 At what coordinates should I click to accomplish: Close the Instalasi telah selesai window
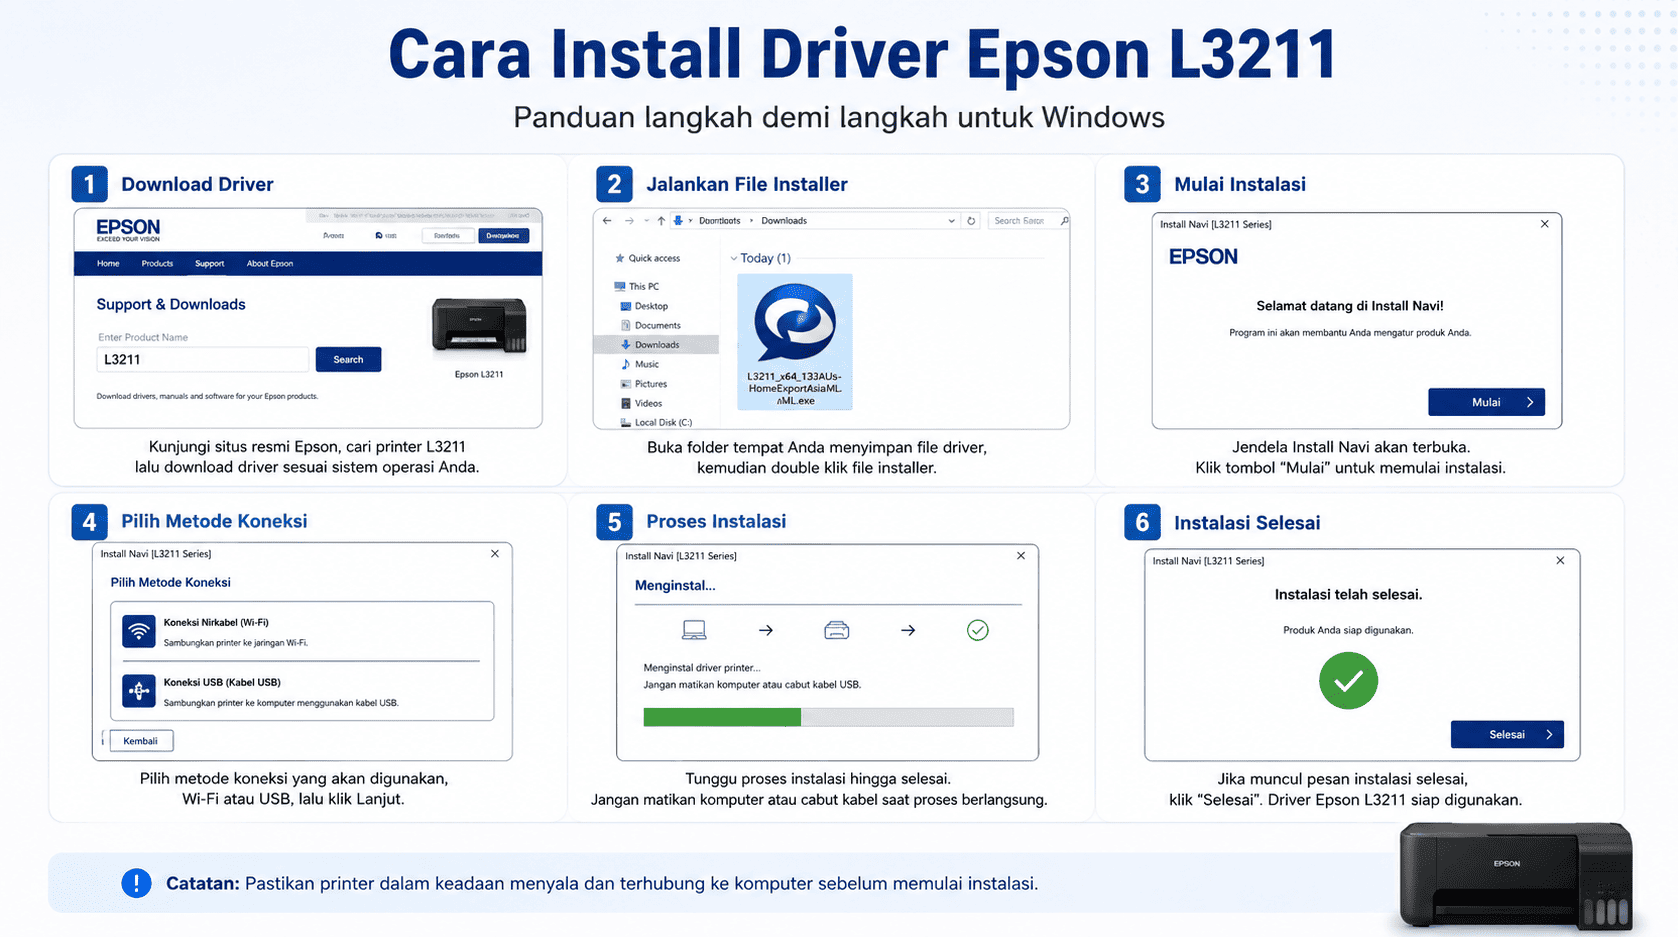coord(1560,561)
